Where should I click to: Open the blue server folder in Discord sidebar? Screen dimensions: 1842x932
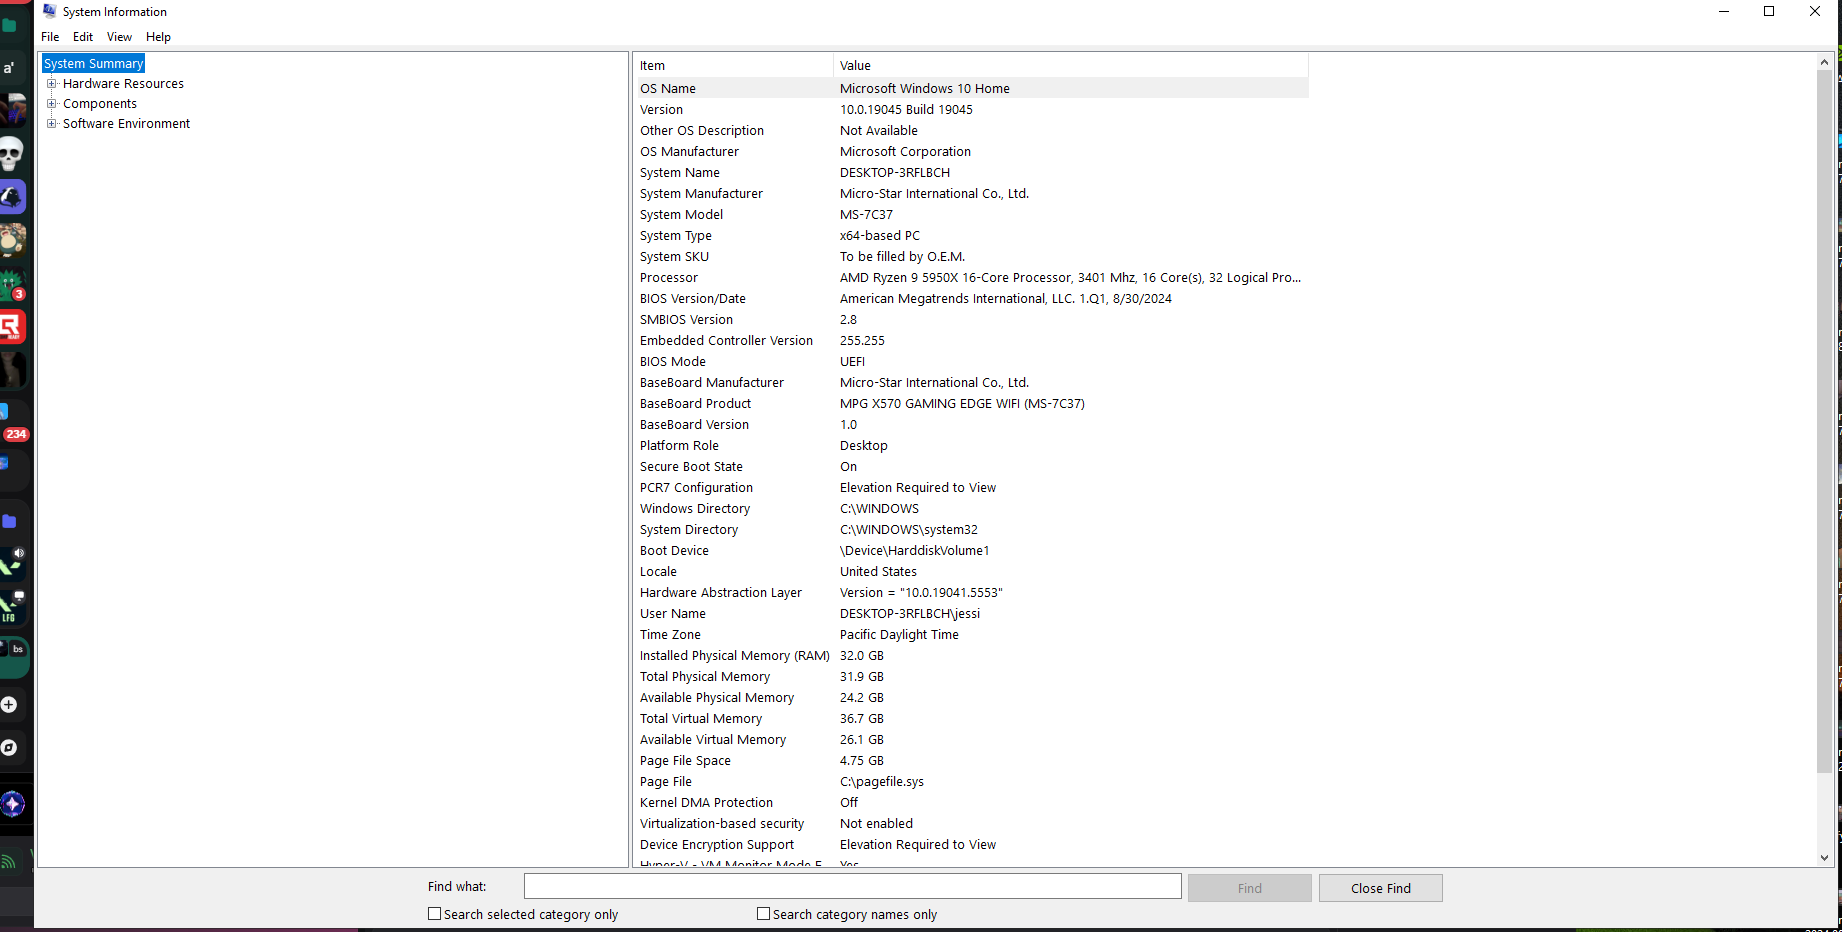(10, 521)
